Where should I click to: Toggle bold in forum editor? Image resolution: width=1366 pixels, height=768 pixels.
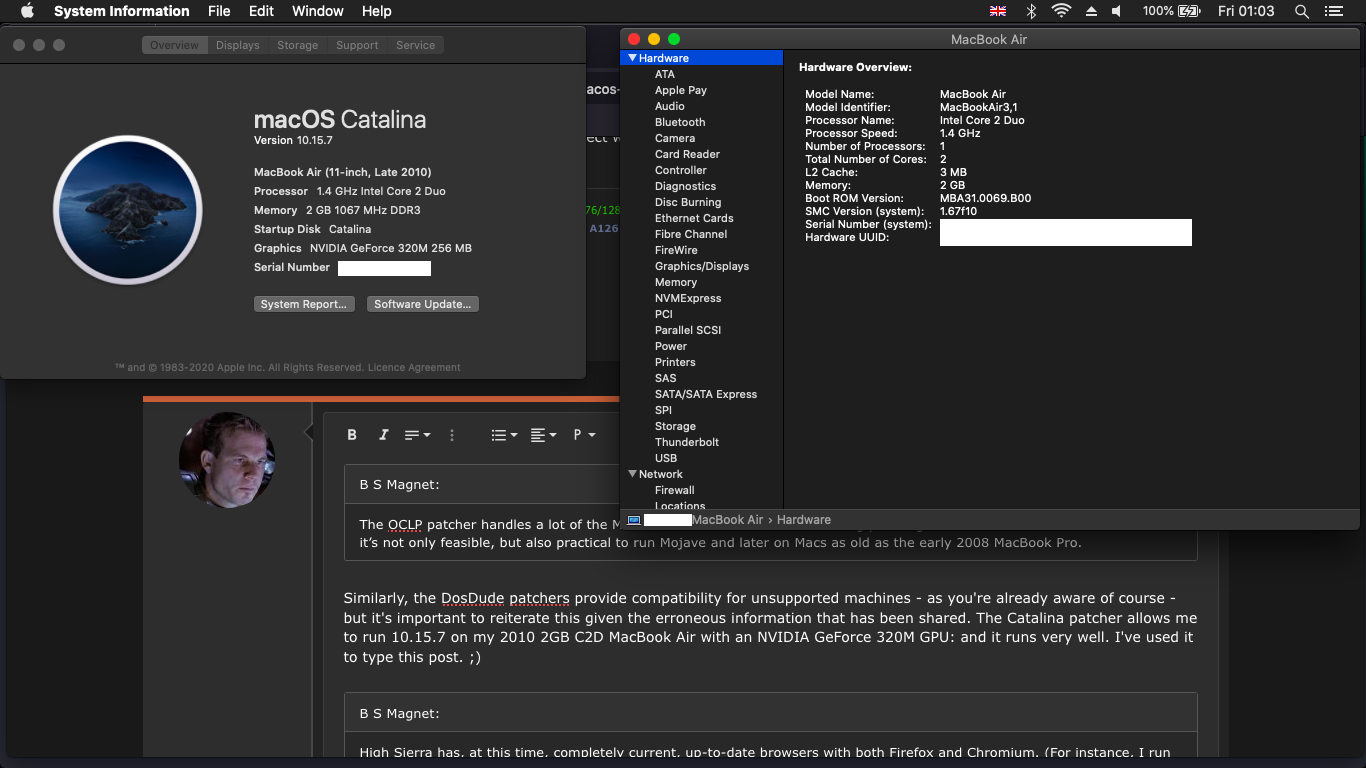click(352, 435)
